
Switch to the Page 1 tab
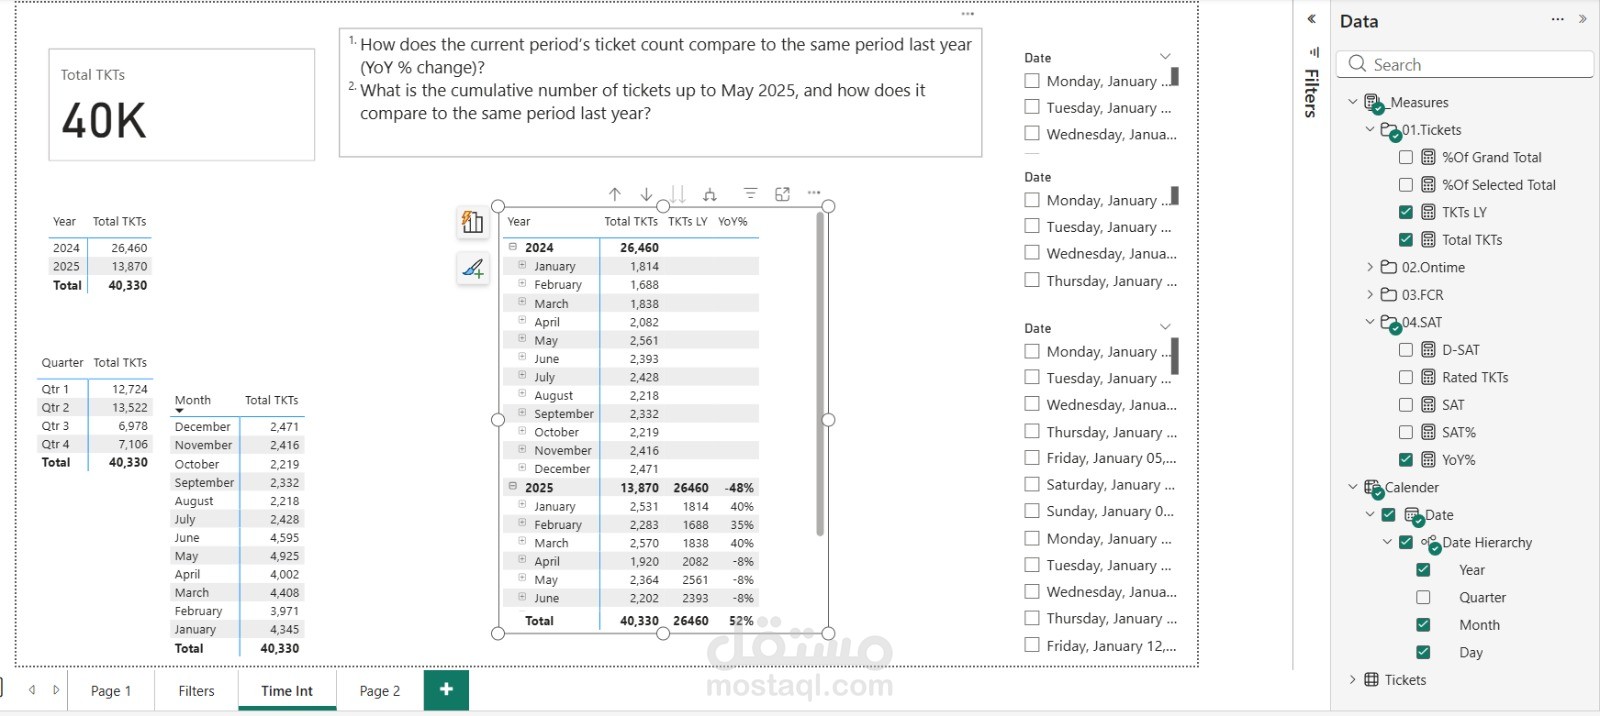click(x=111, y=691)
